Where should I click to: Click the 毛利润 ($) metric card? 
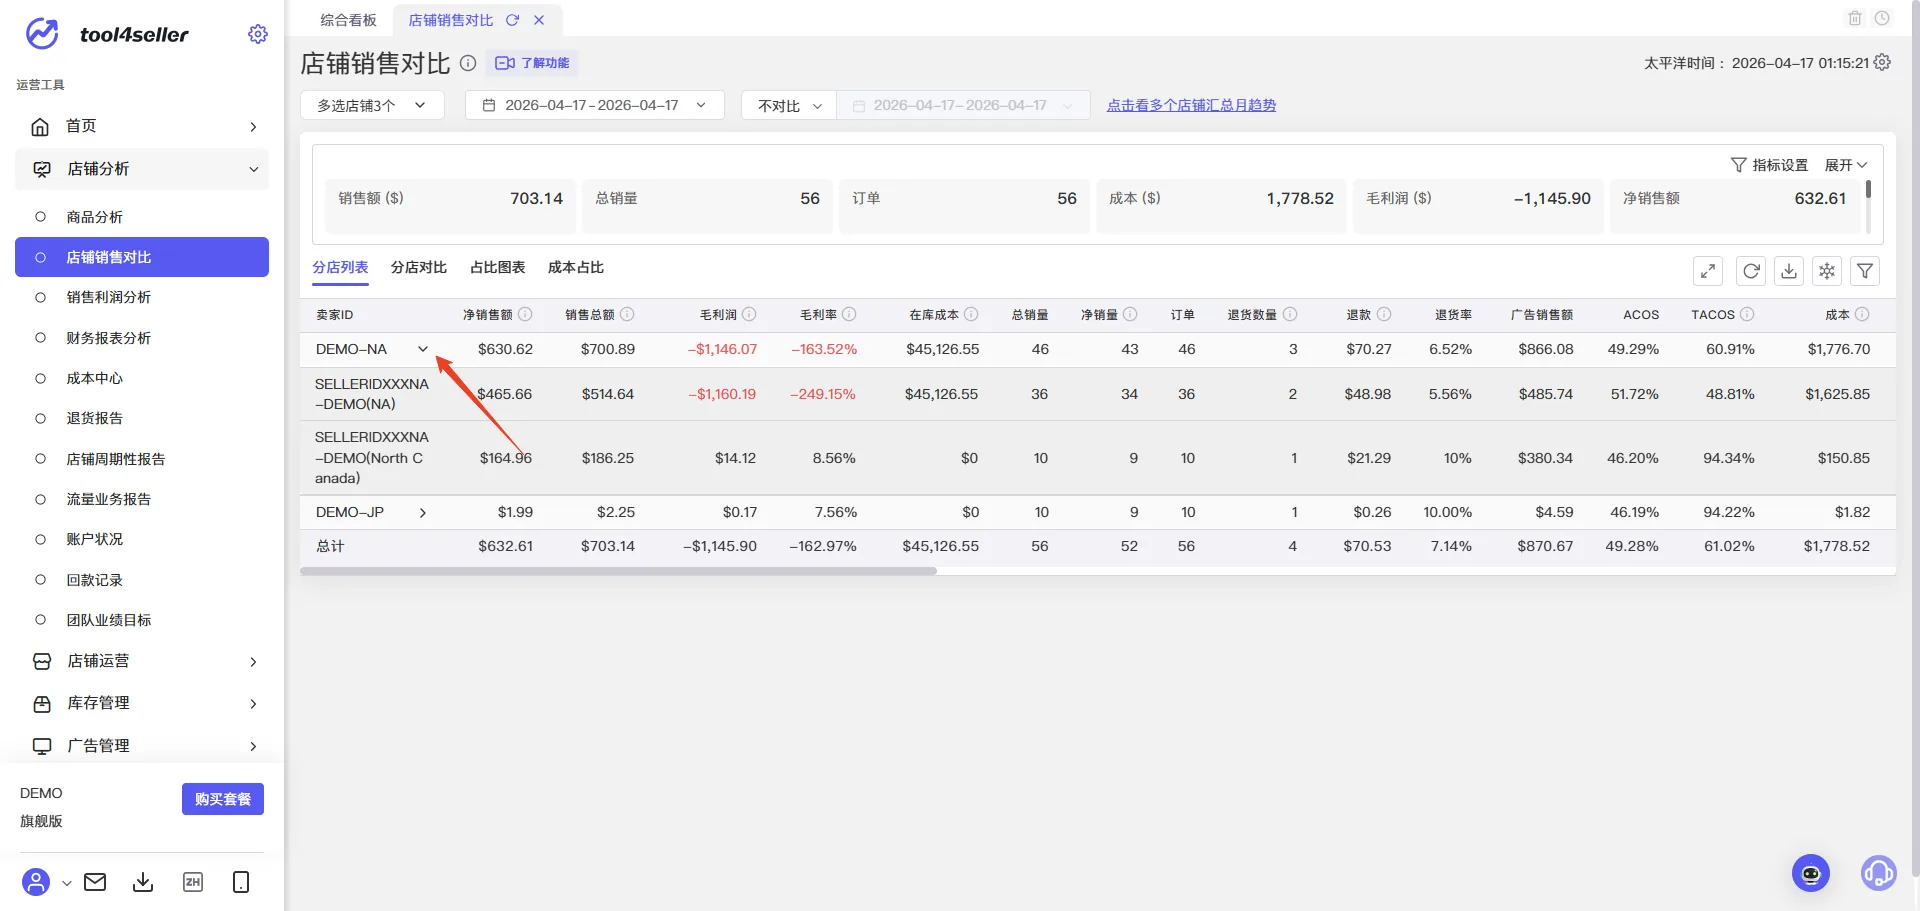point(1478,206)
